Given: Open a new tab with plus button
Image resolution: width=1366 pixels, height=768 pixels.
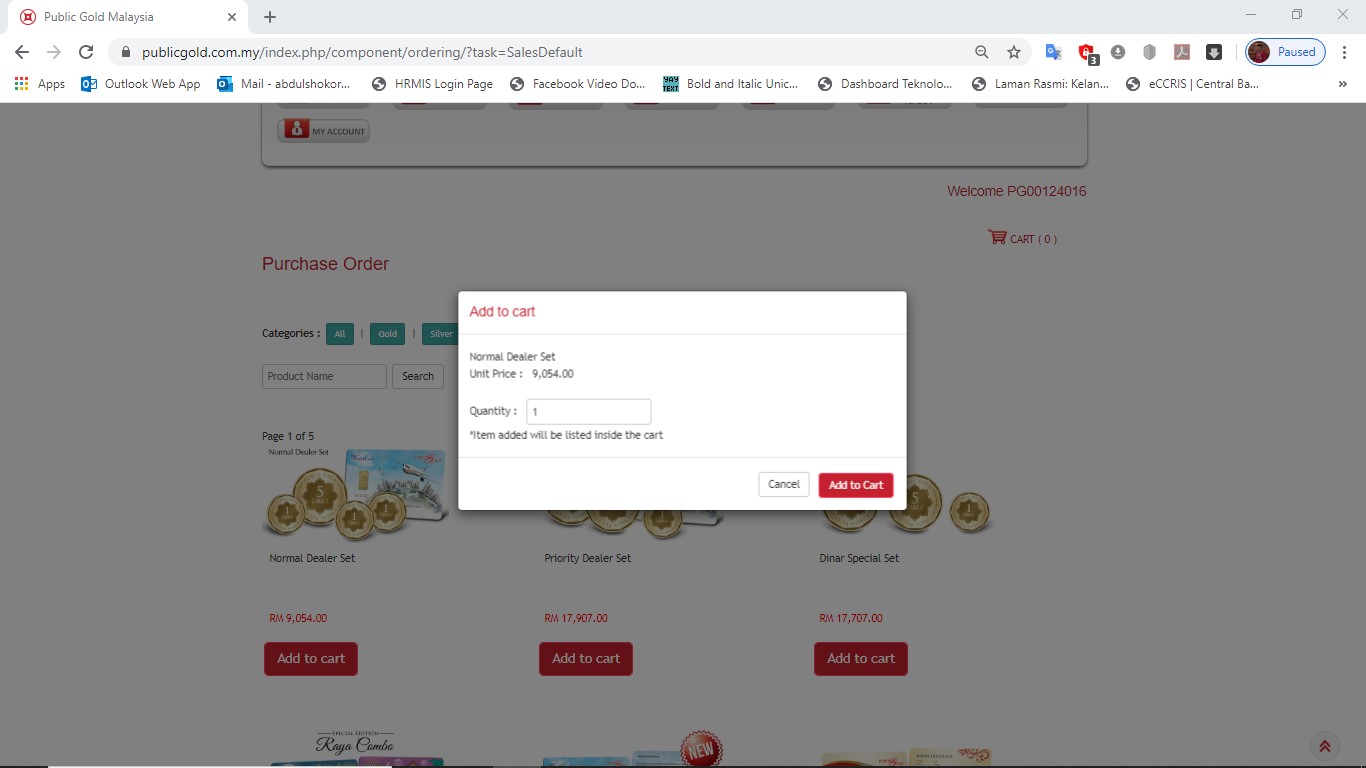Looking at the screenshot, I should click(270, 17).
